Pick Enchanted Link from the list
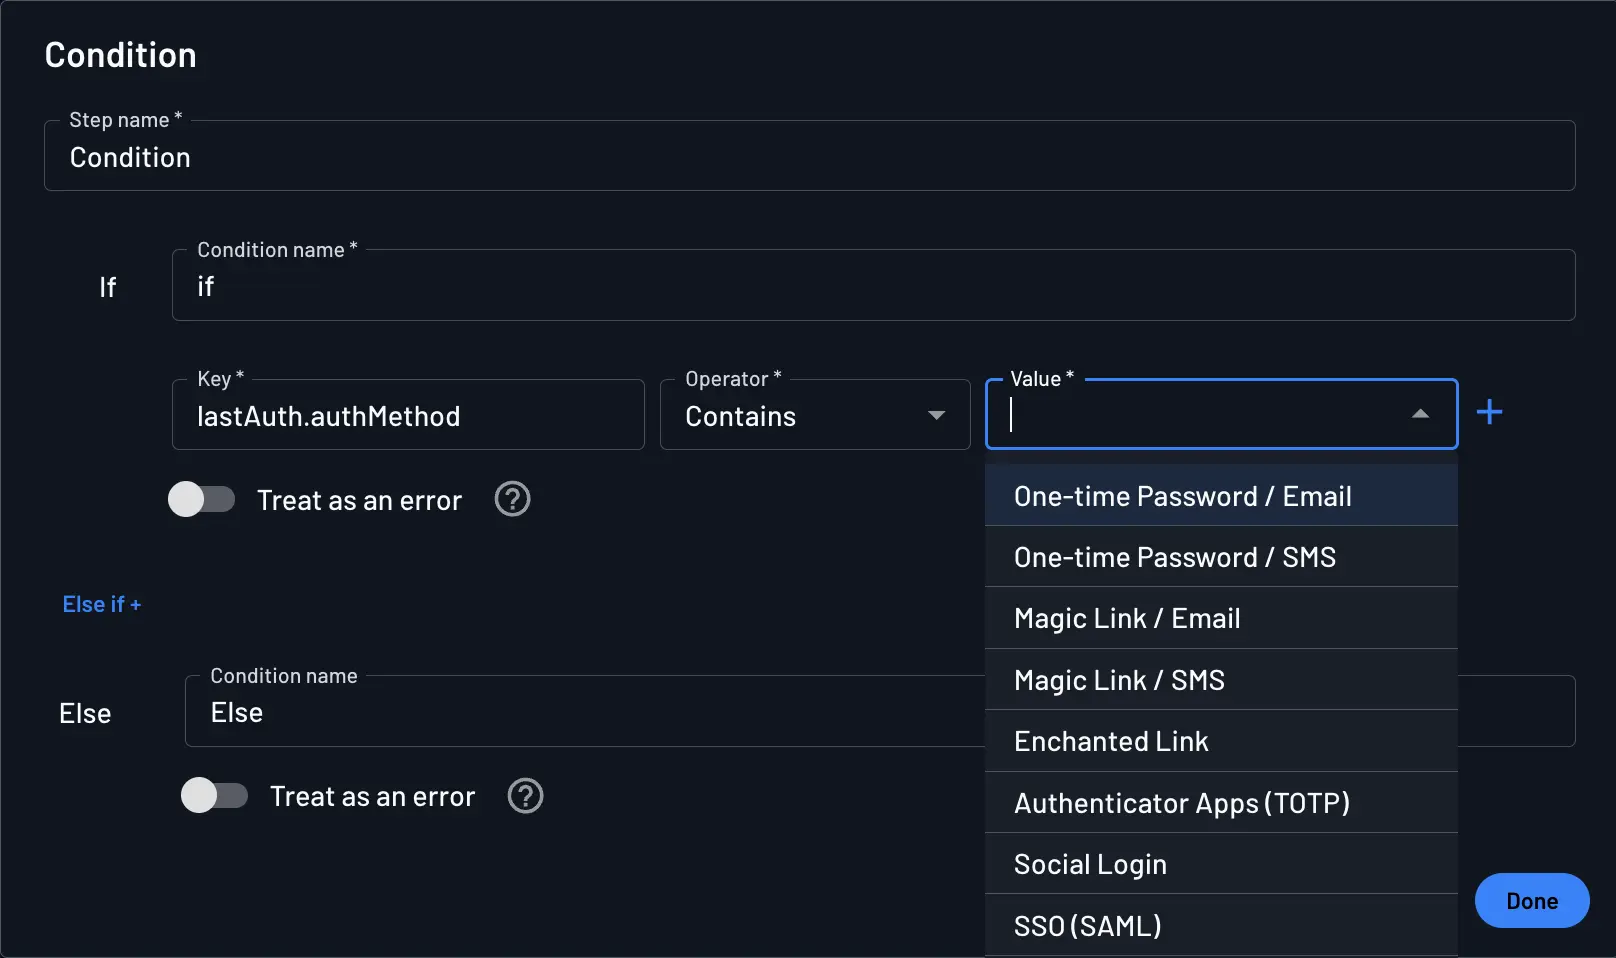This screenshot has height=958, width=1616. [x=1221, y=741]
